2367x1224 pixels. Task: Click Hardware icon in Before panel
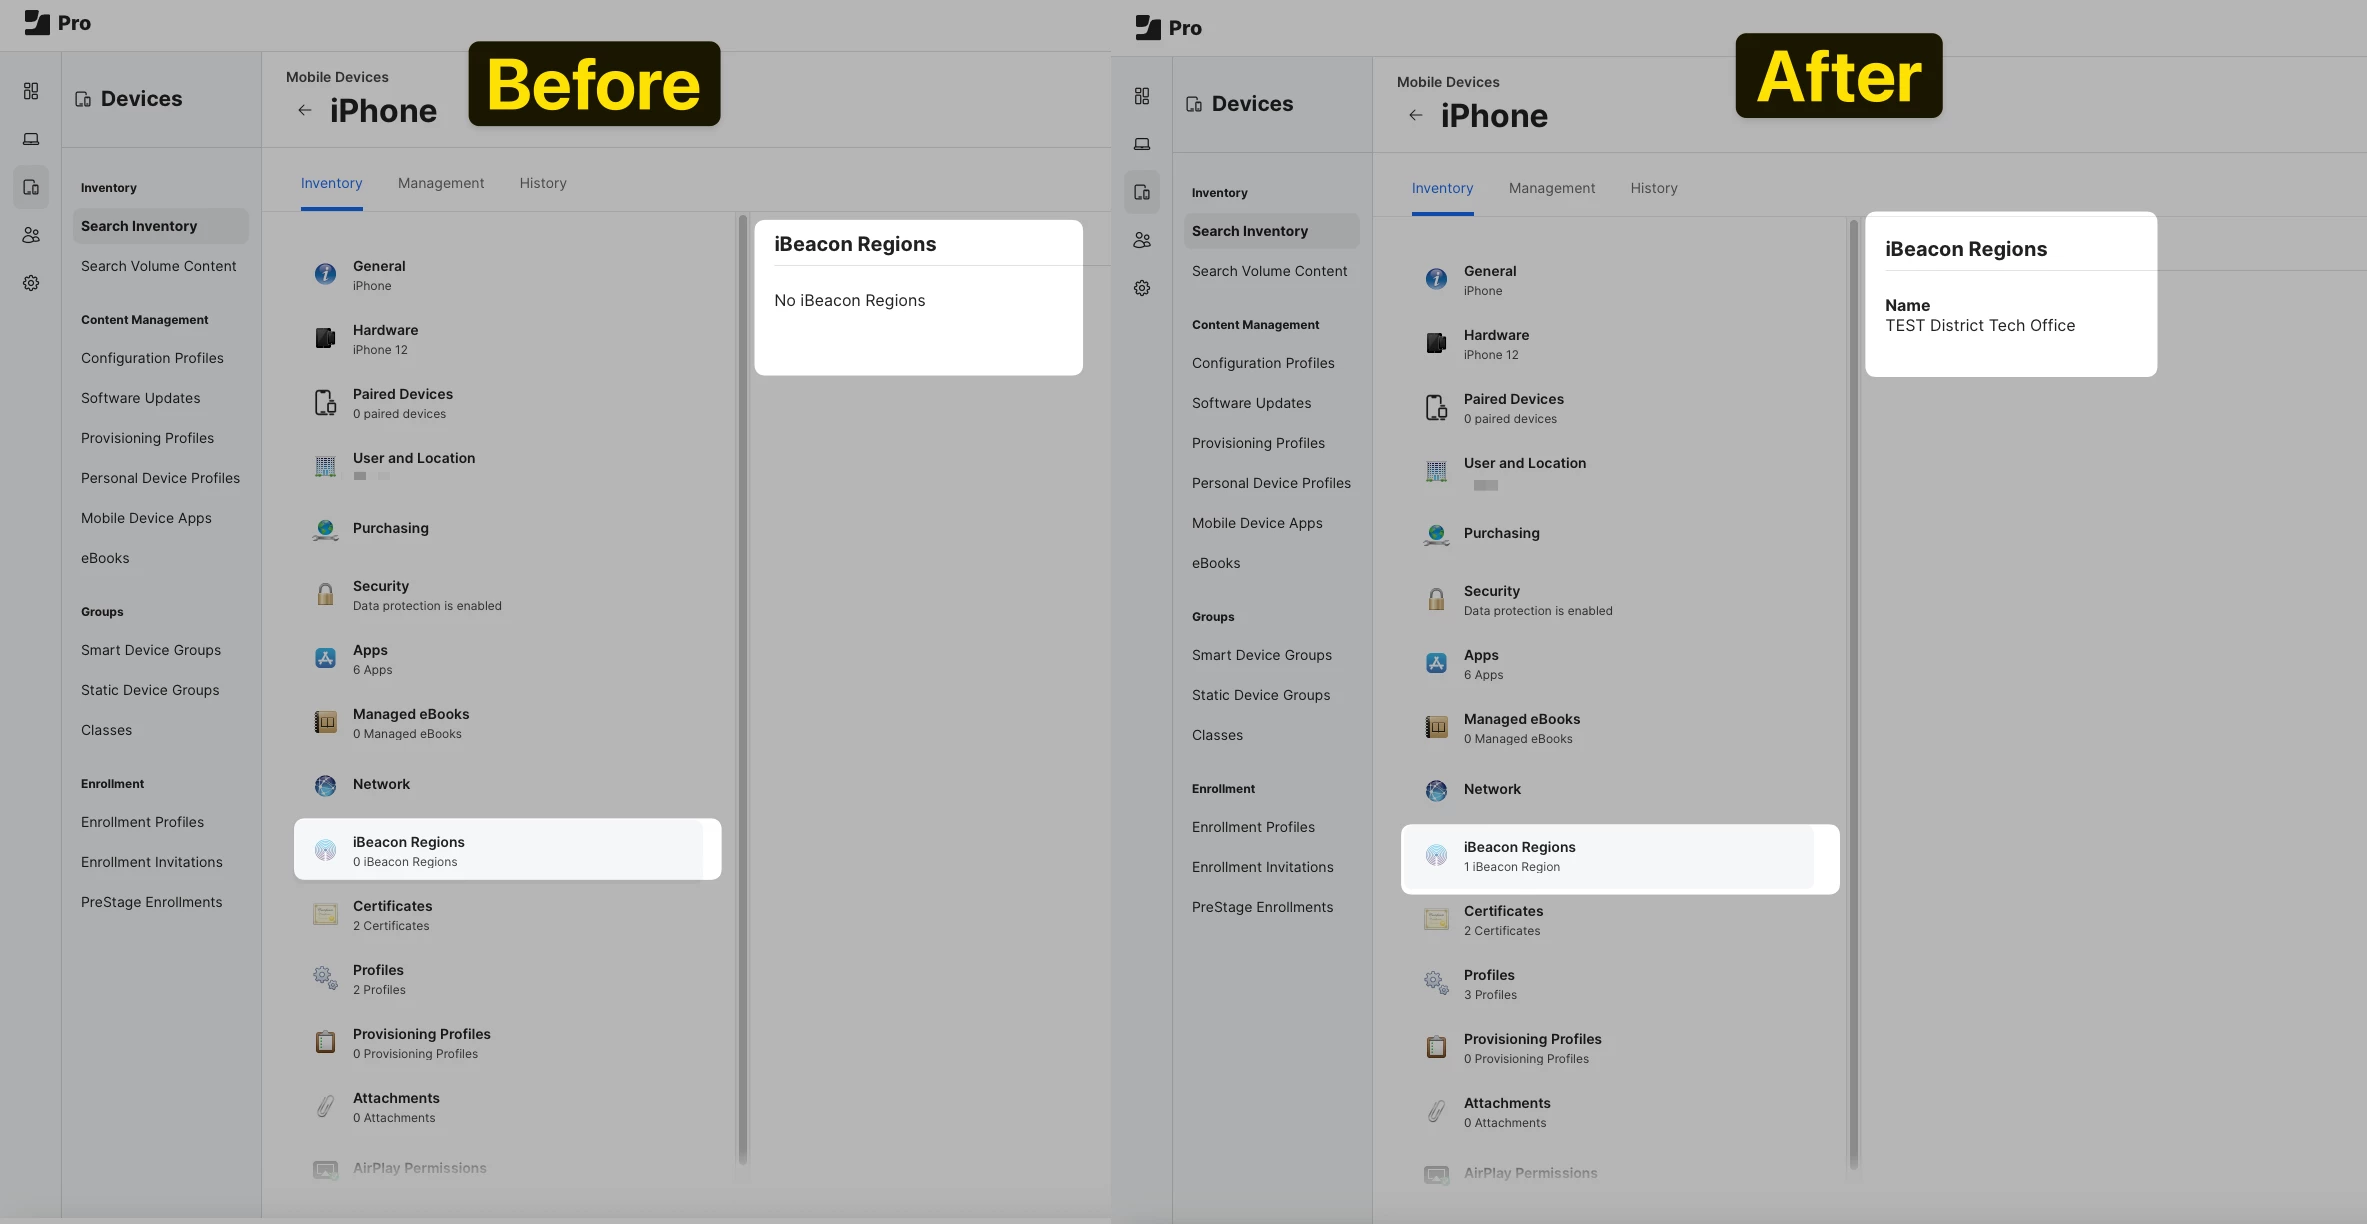325,338
